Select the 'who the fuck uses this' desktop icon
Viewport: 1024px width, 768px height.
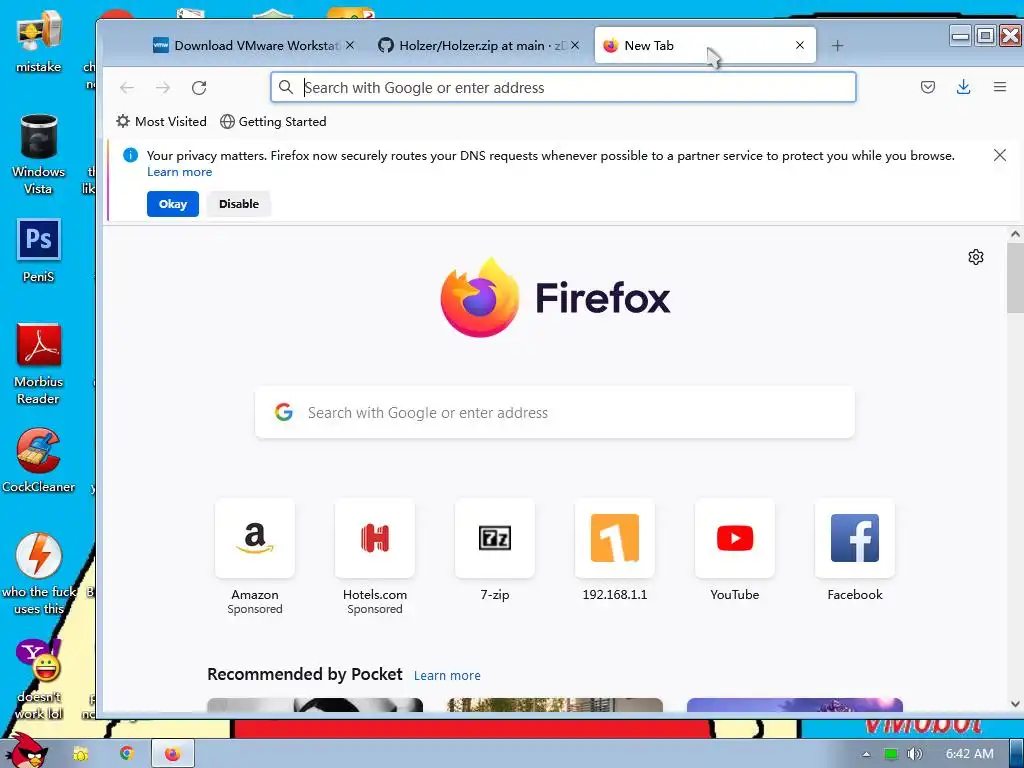click(39, 574)
